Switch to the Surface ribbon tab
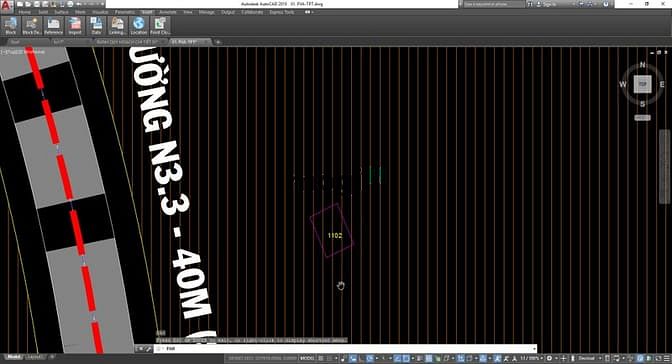 pyautogui.click(x=61, y=12)
